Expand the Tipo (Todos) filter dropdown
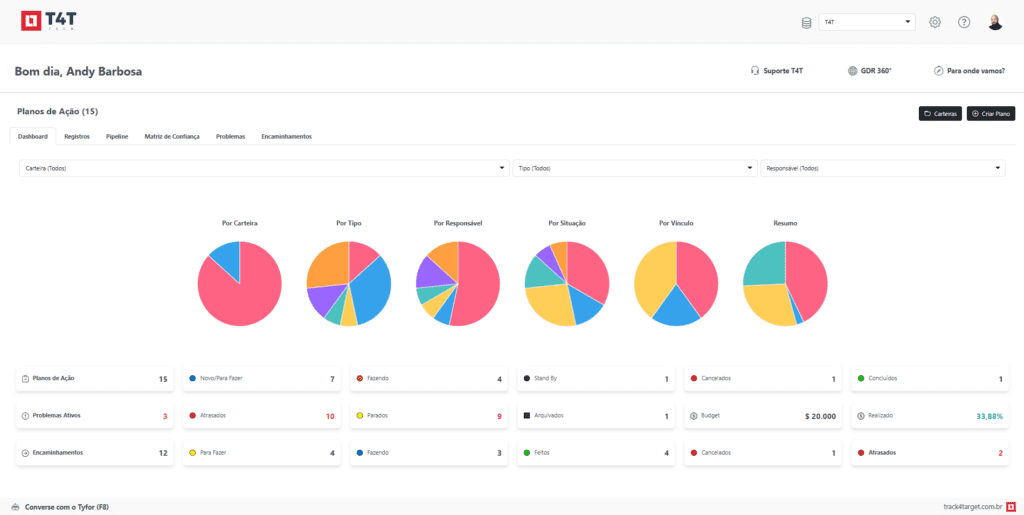The height and width of the screenshot is (515, 1024). 635,168
